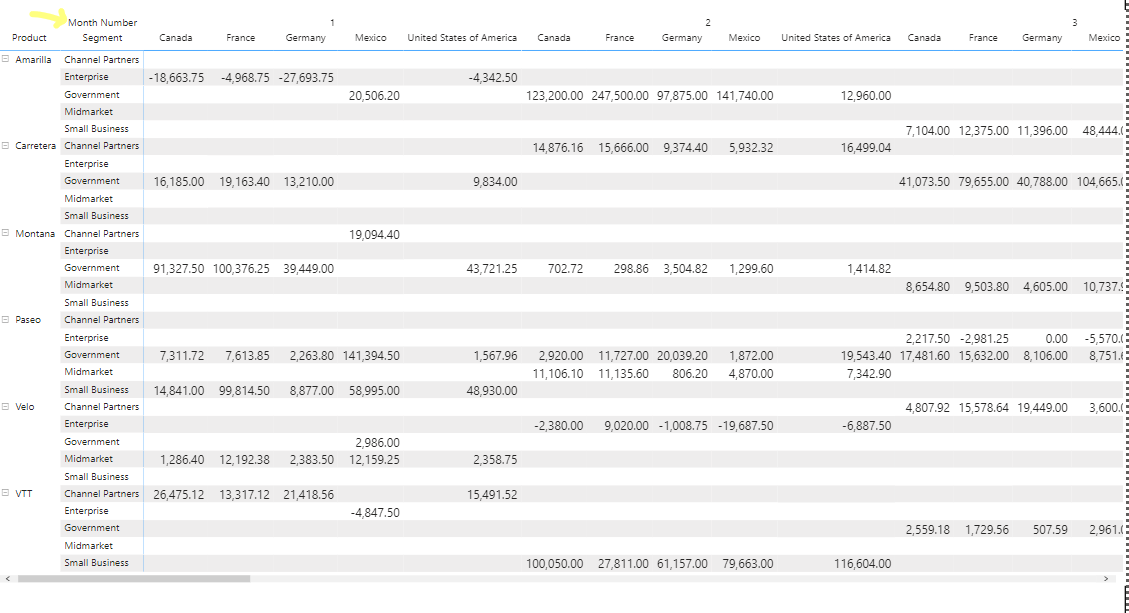Image resolution: width=1129 pixels, height=613 pixels.
Task: Select month 1 column header
Action: [332, 22]
